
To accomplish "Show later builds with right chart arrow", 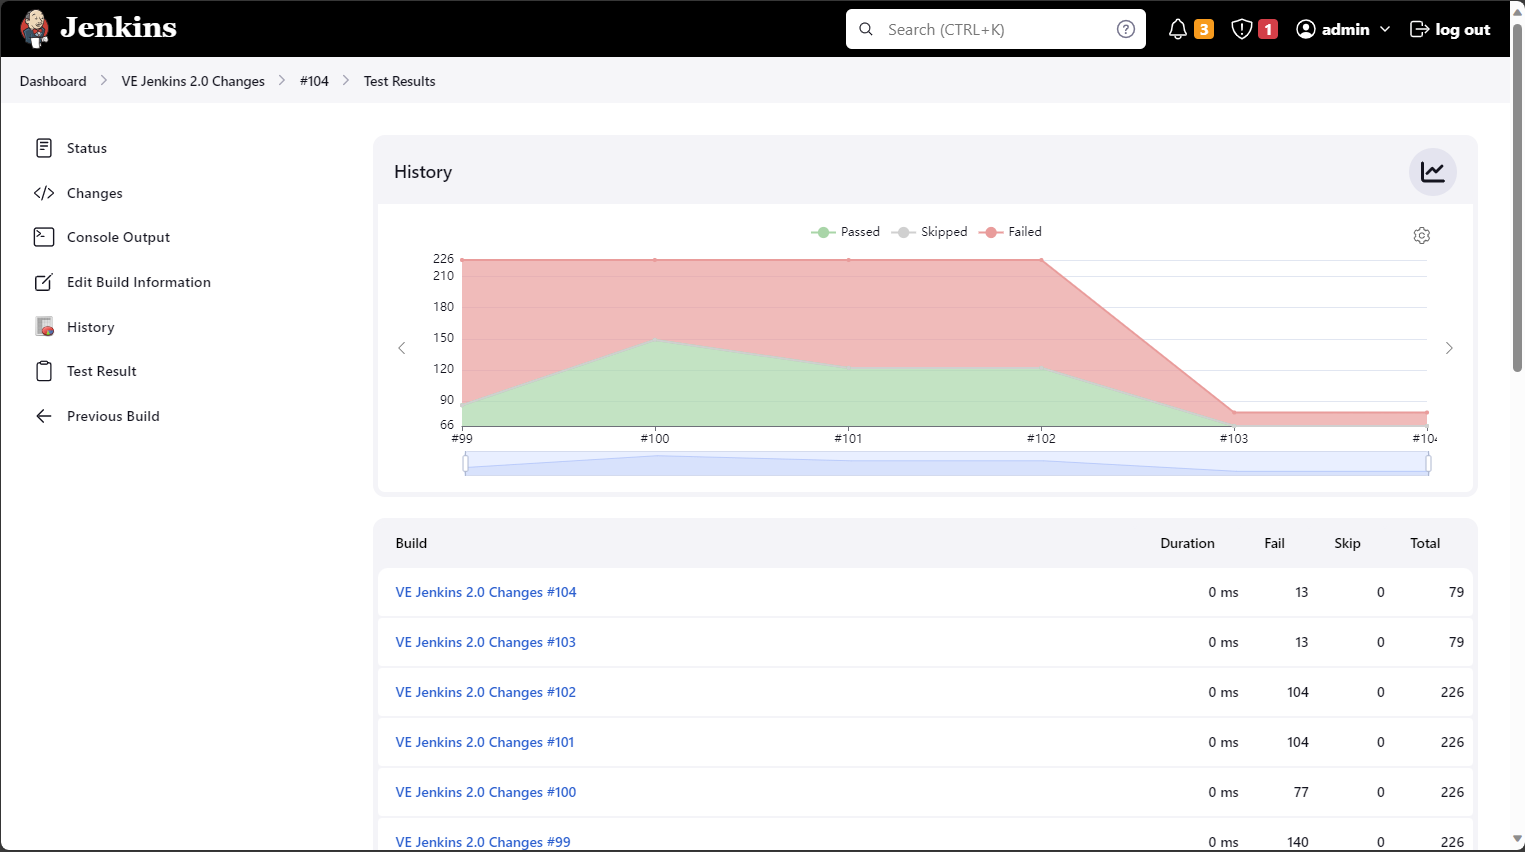I will pyautogui.click(x=1449, y=348).
